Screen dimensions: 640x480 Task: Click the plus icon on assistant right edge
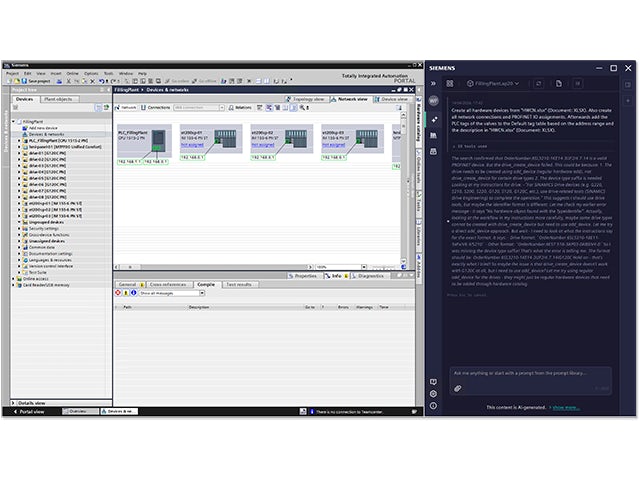coord(628,100)
